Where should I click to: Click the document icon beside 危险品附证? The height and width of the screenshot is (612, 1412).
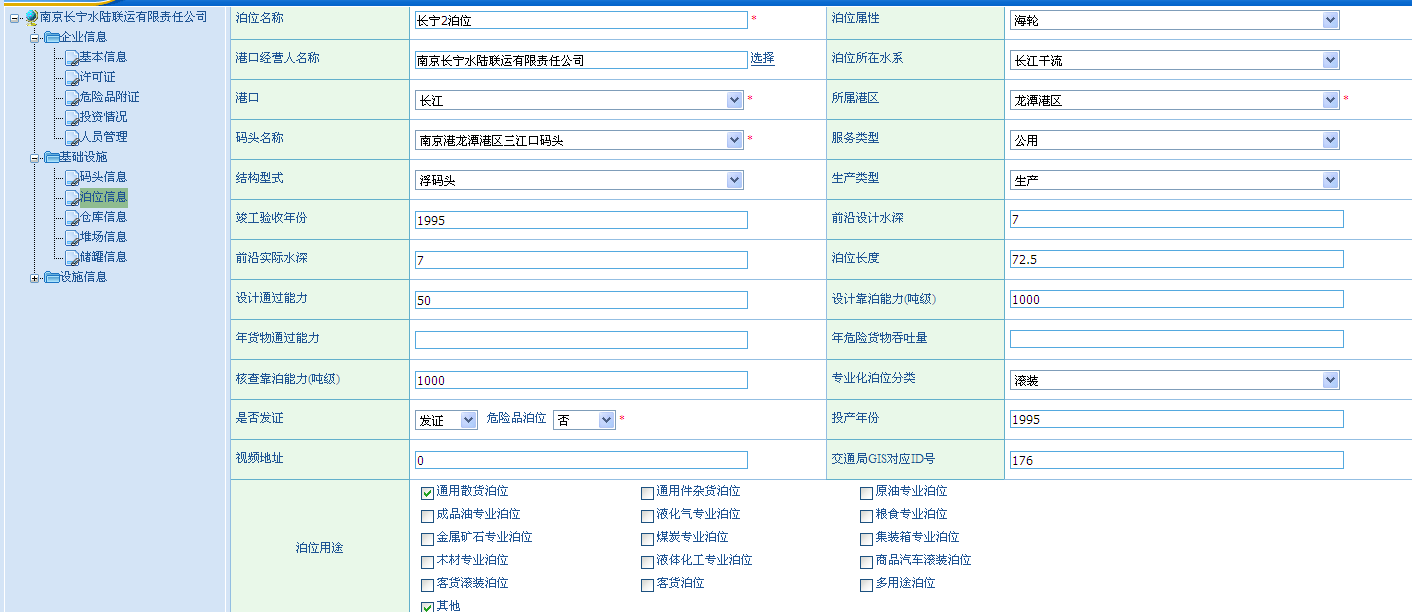coord(71,98)
